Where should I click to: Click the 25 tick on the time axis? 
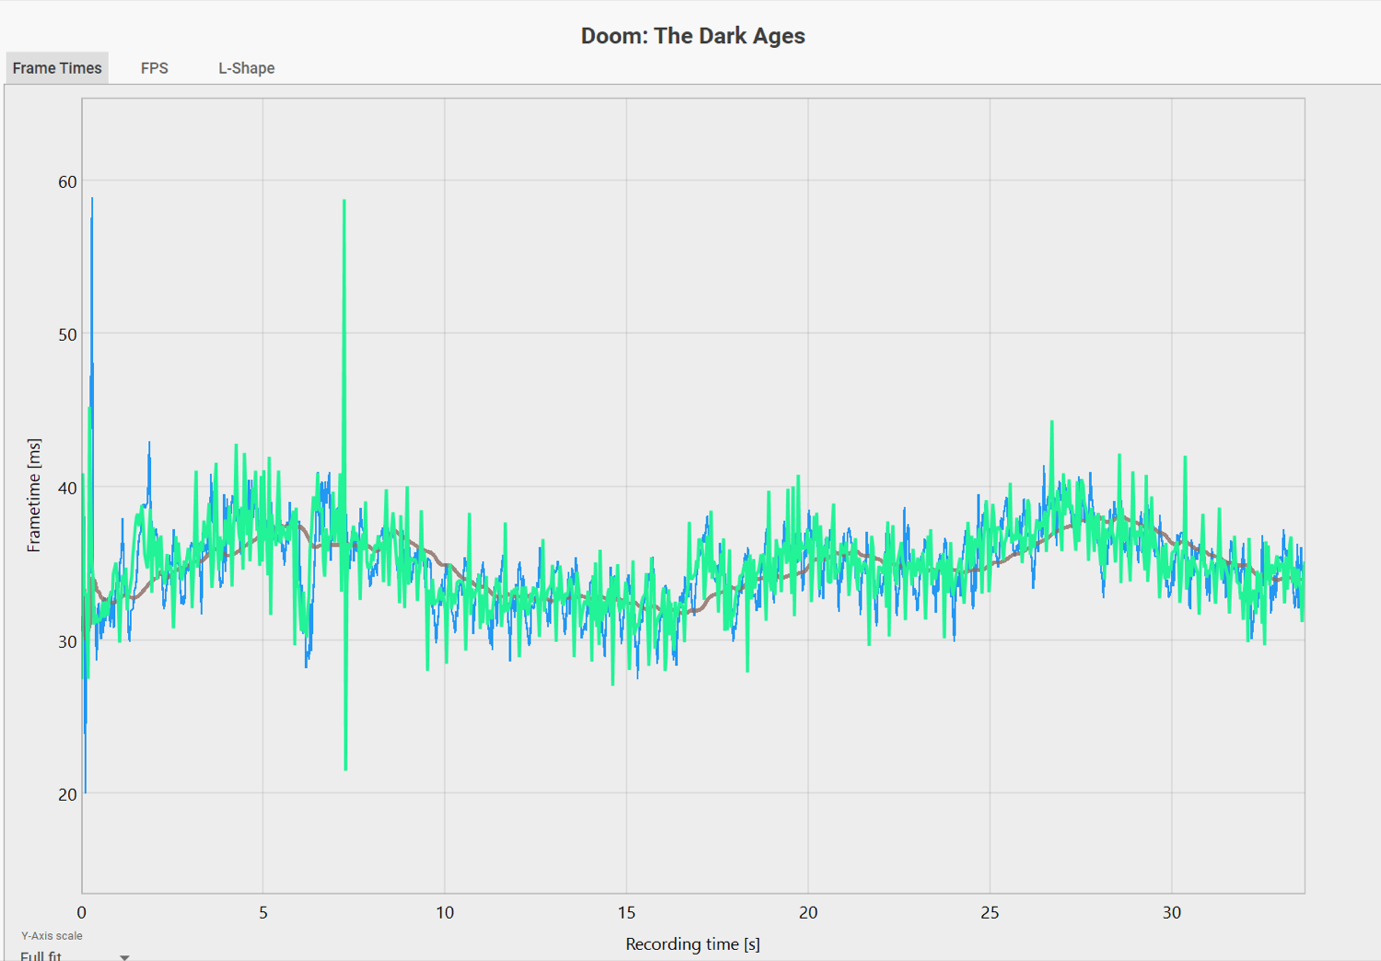pyautogui.click(x=989, y=912)
